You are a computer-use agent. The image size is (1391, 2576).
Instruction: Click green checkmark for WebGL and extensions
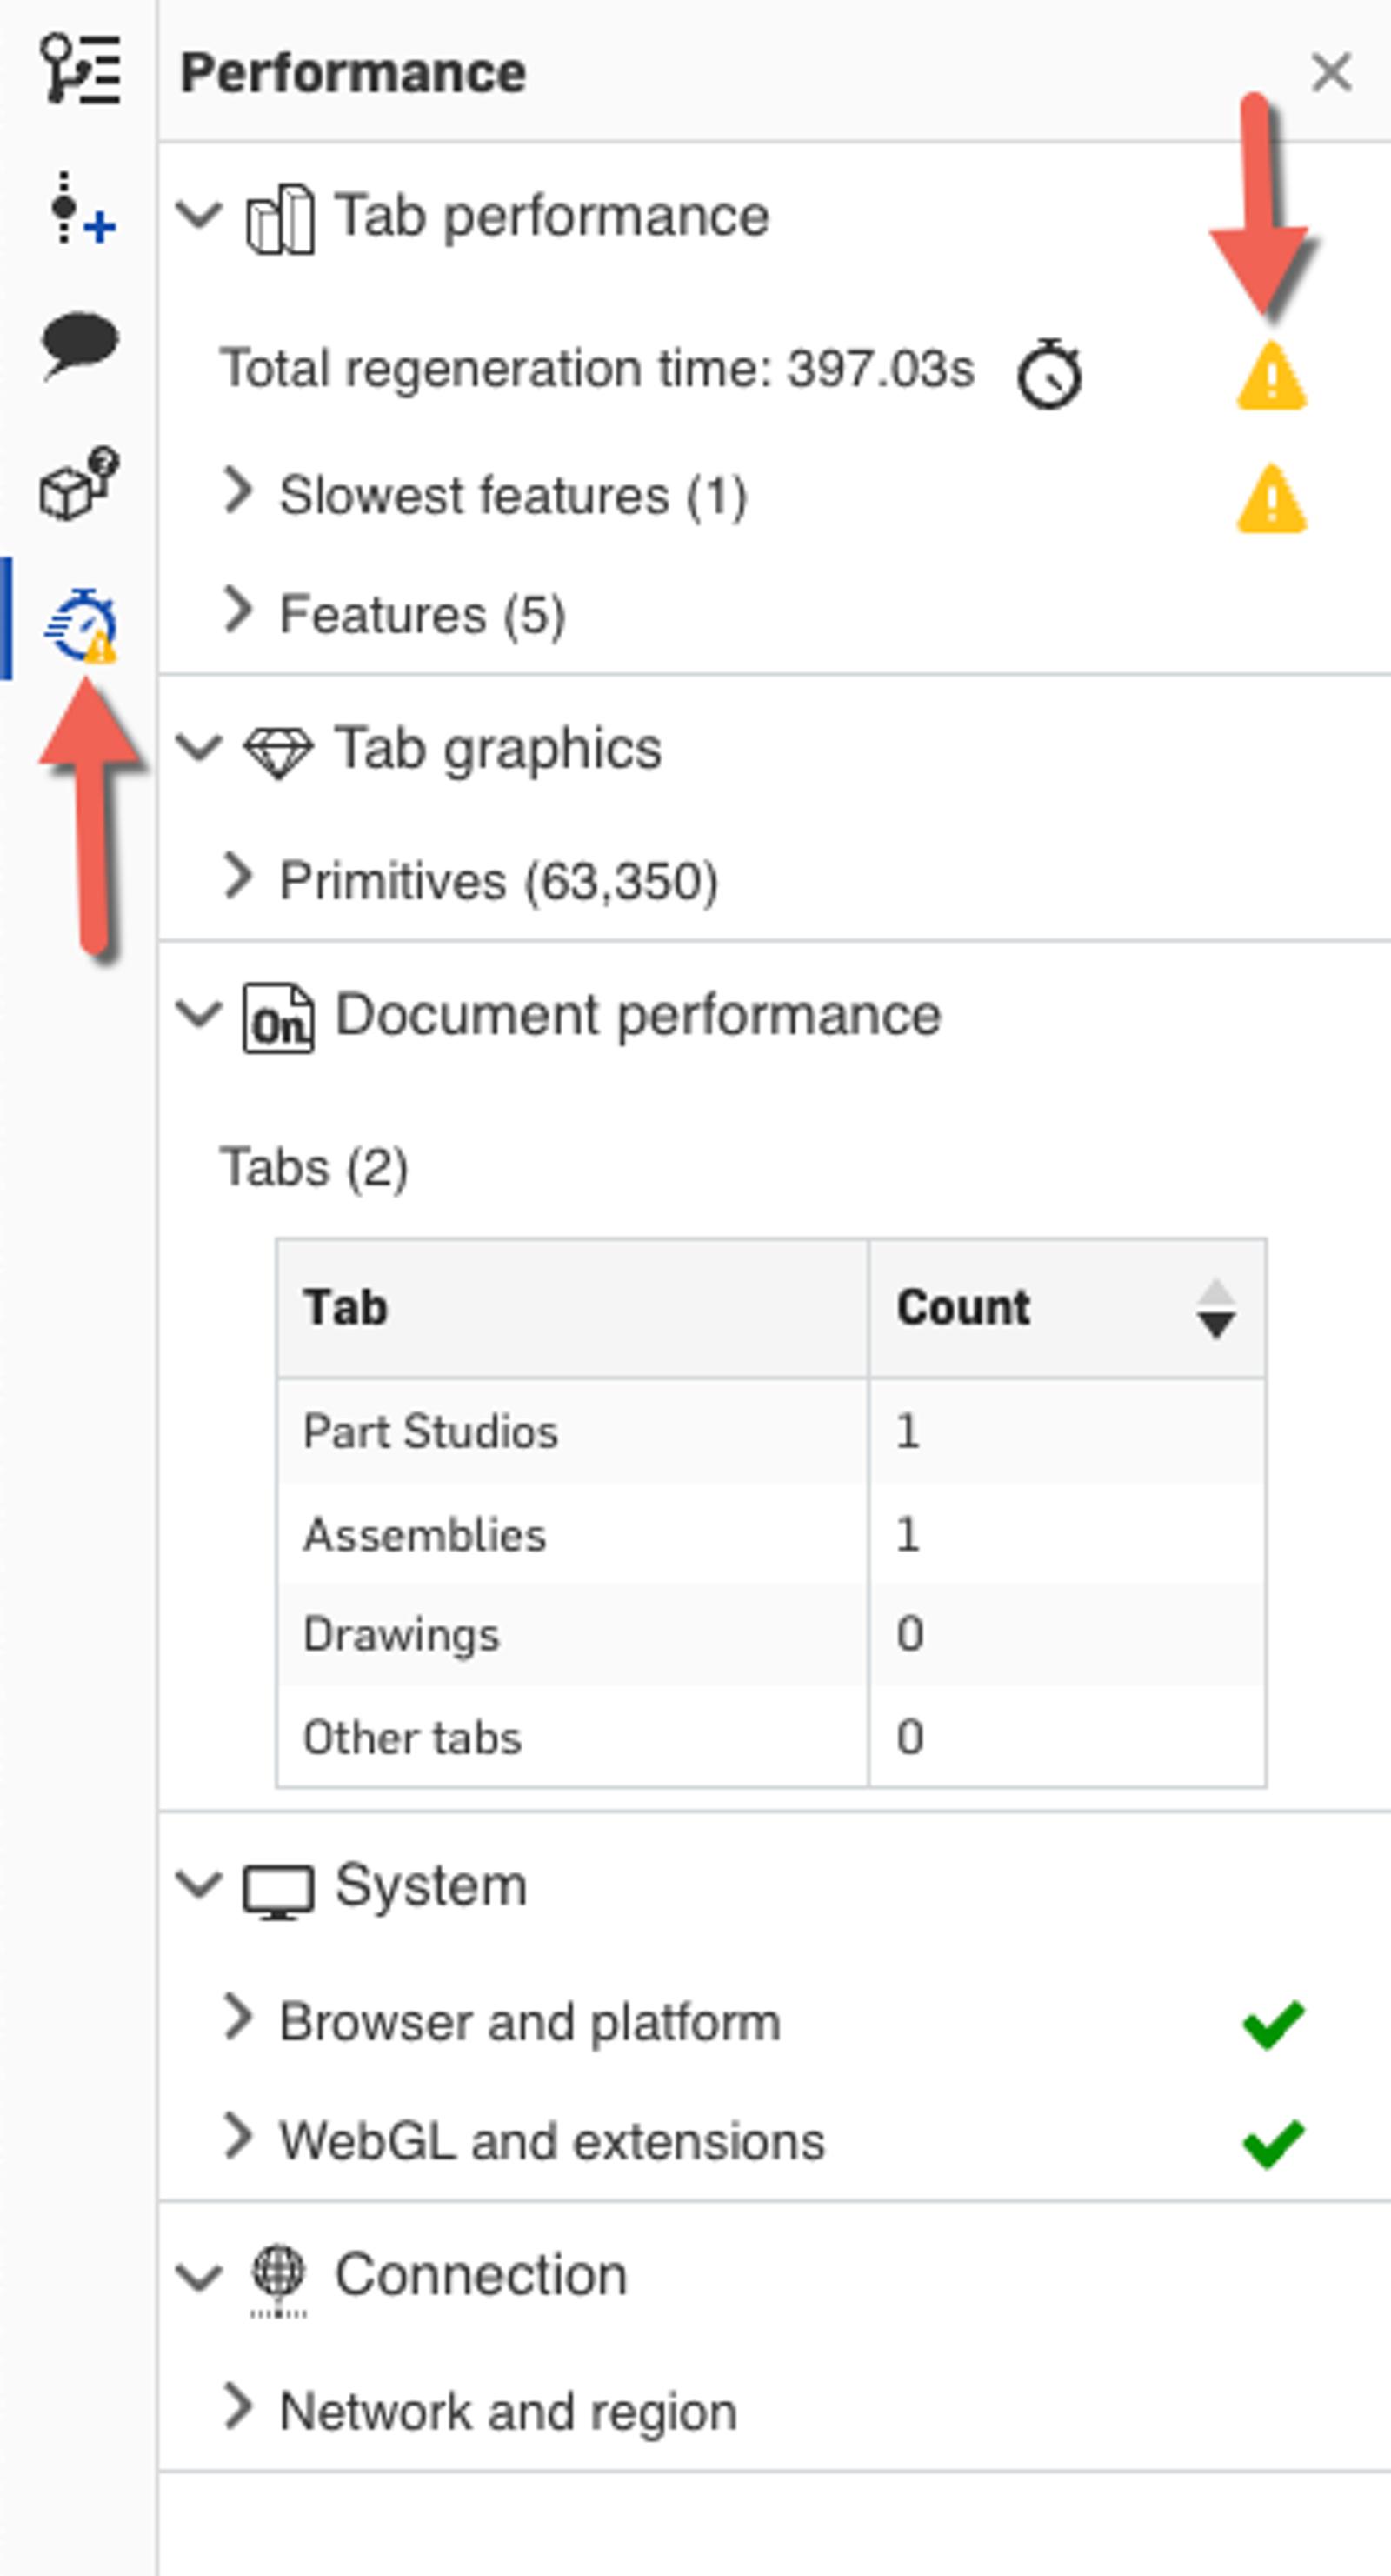point(1272,2143)
